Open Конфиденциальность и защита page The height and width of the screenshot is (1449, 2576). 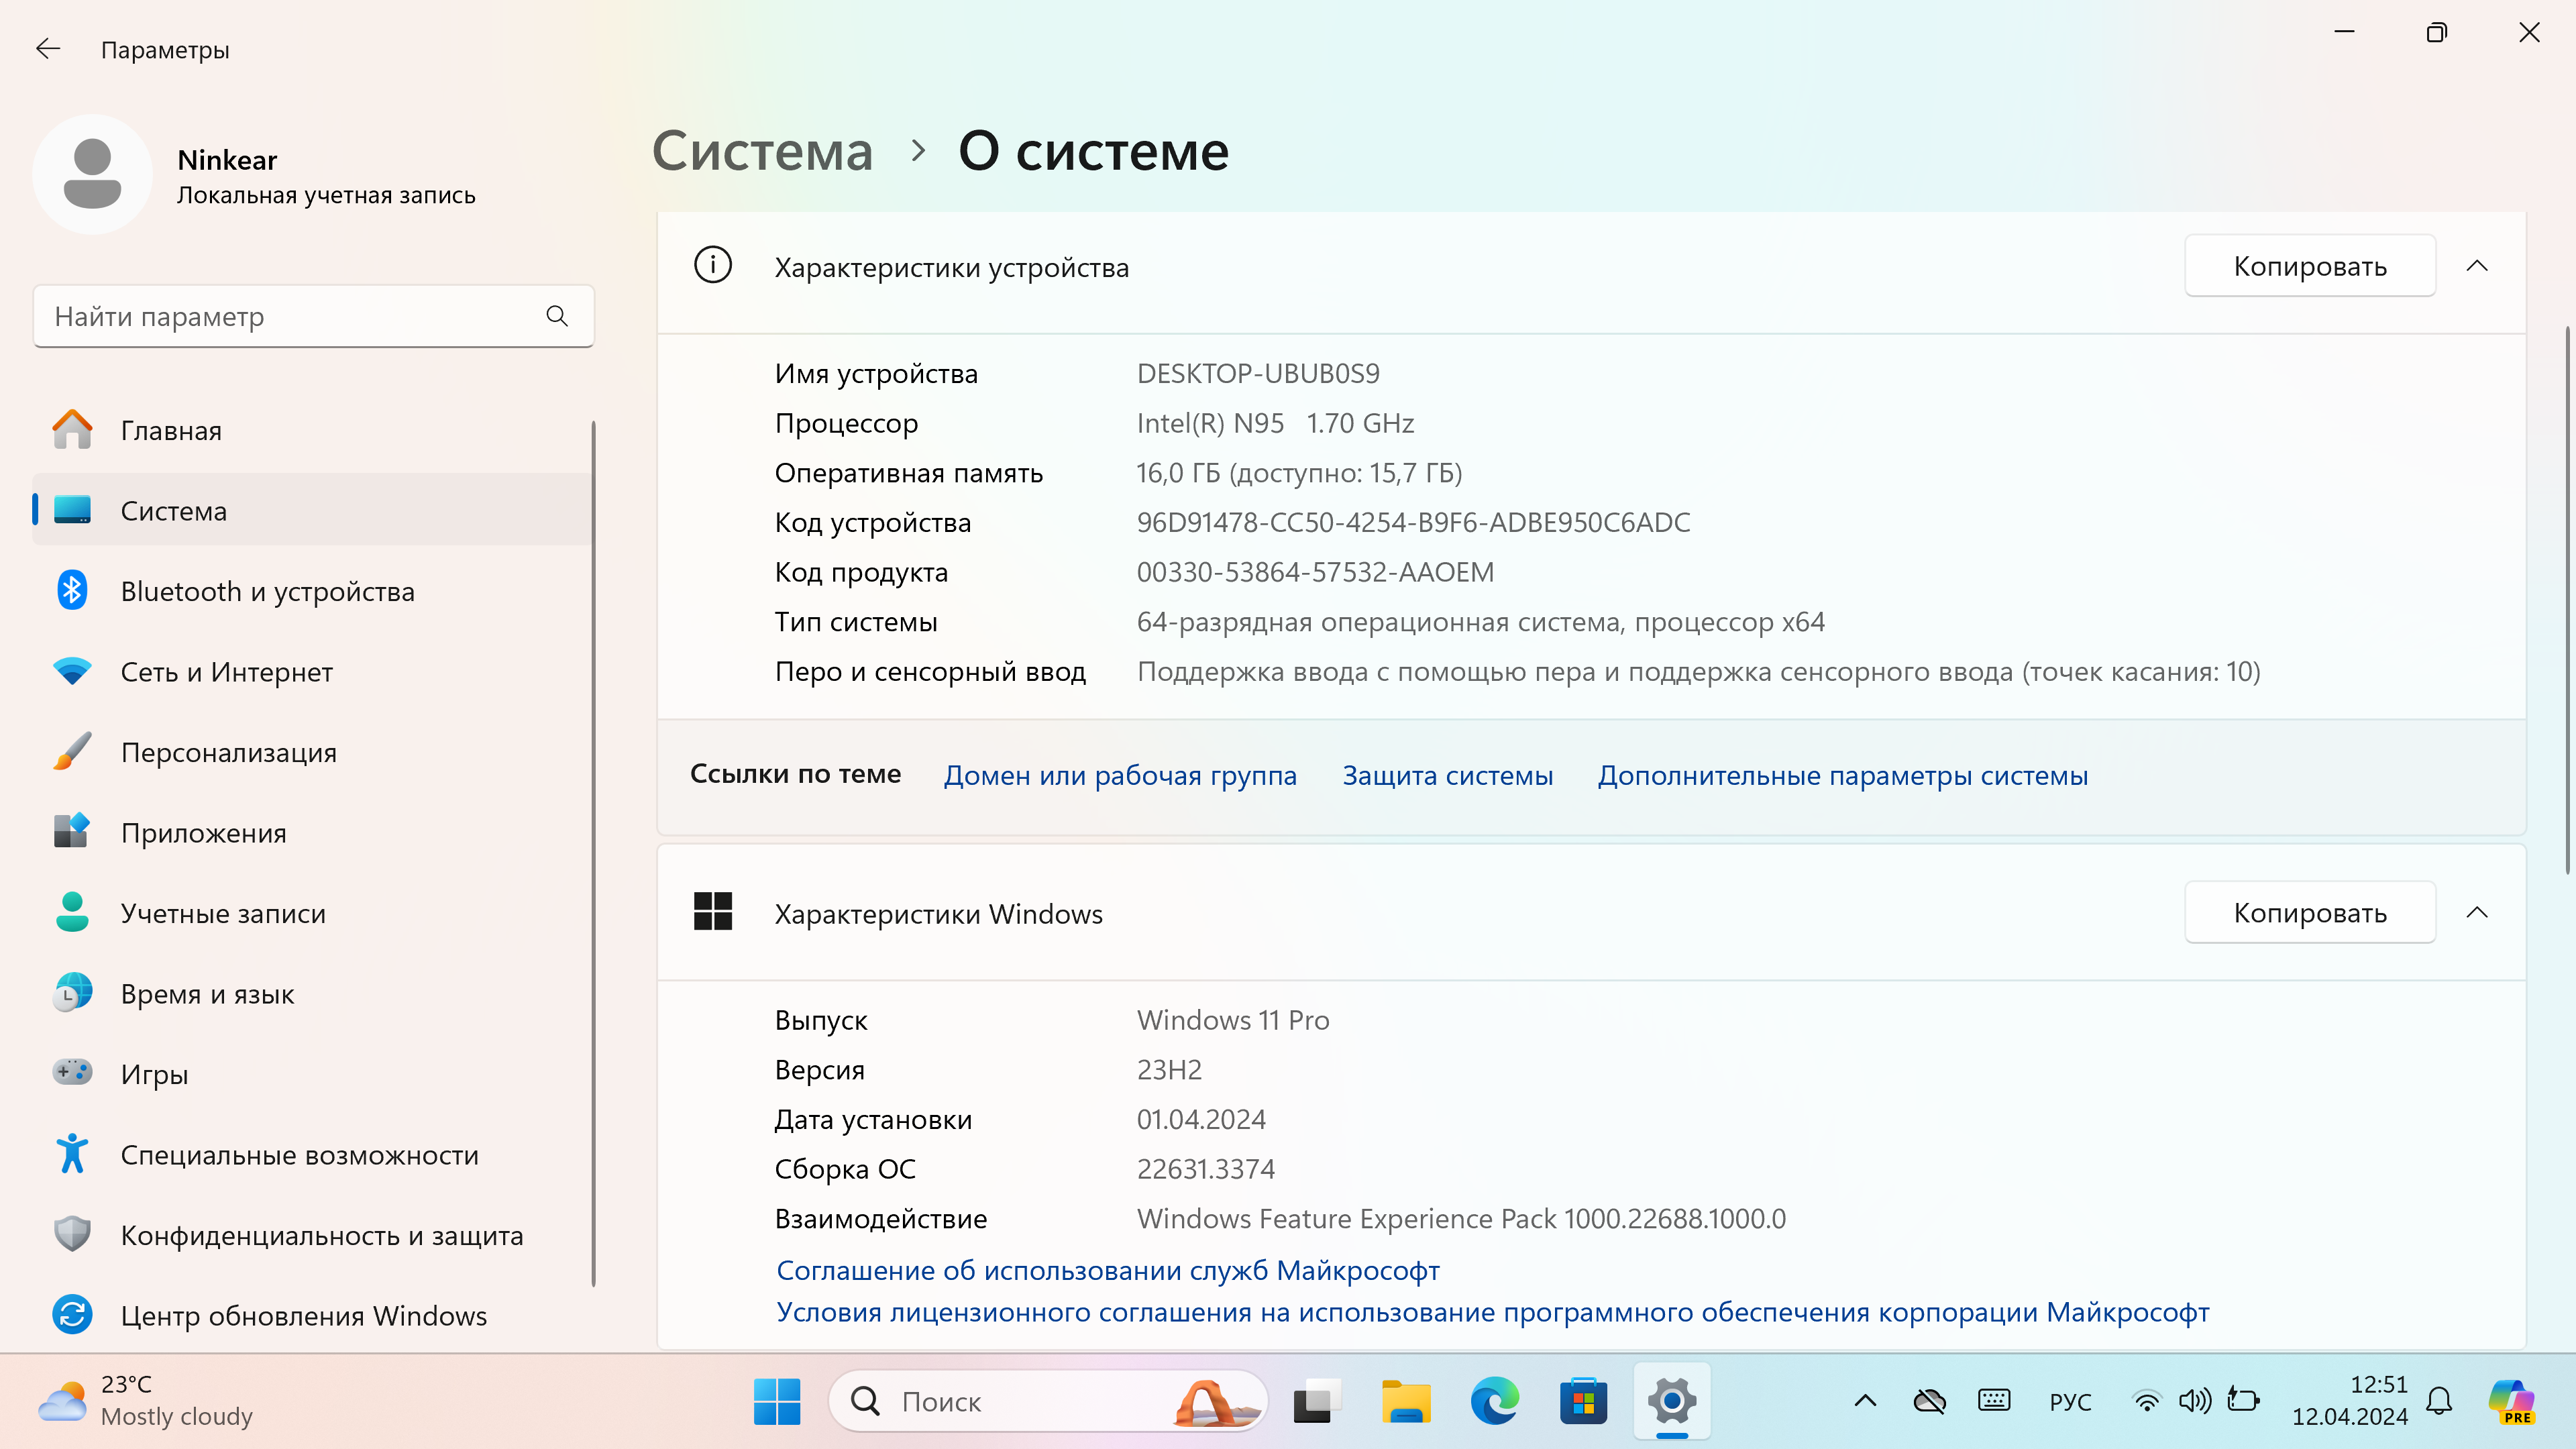click(321, 1236)
